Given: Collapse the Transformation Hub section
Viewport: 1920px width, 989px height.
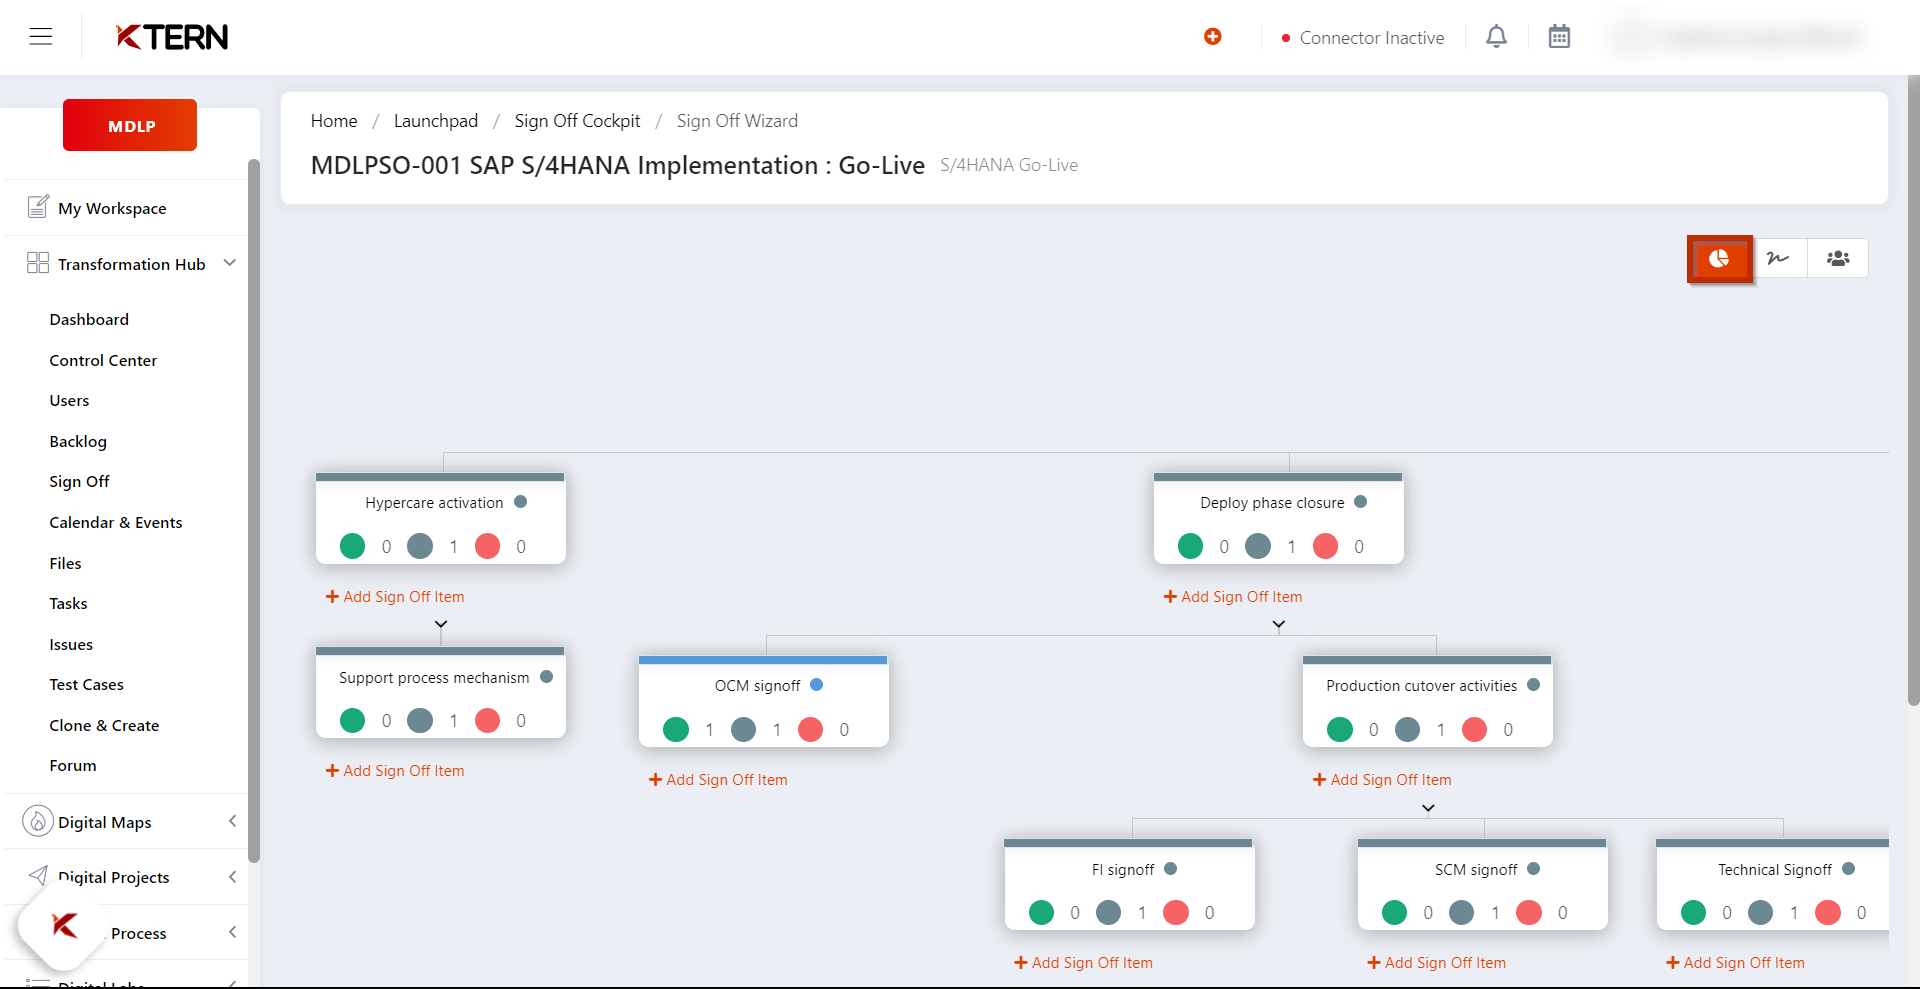Looking at the screenshot, I should 230,263.
